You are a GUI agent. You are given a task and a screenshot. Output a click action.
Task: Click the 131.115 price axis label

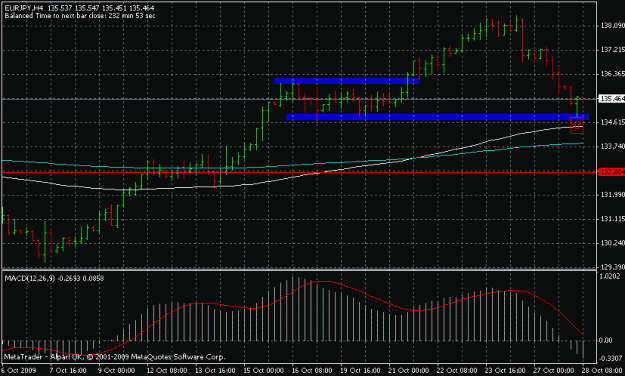[x=613, y=219]
